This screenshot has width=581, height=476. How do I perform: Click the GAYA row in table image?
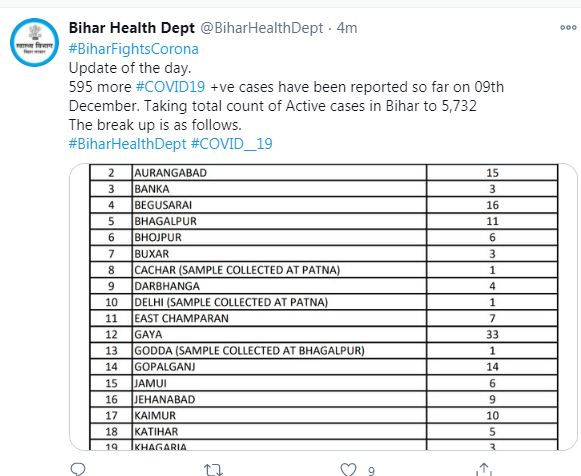click(323, 334)
